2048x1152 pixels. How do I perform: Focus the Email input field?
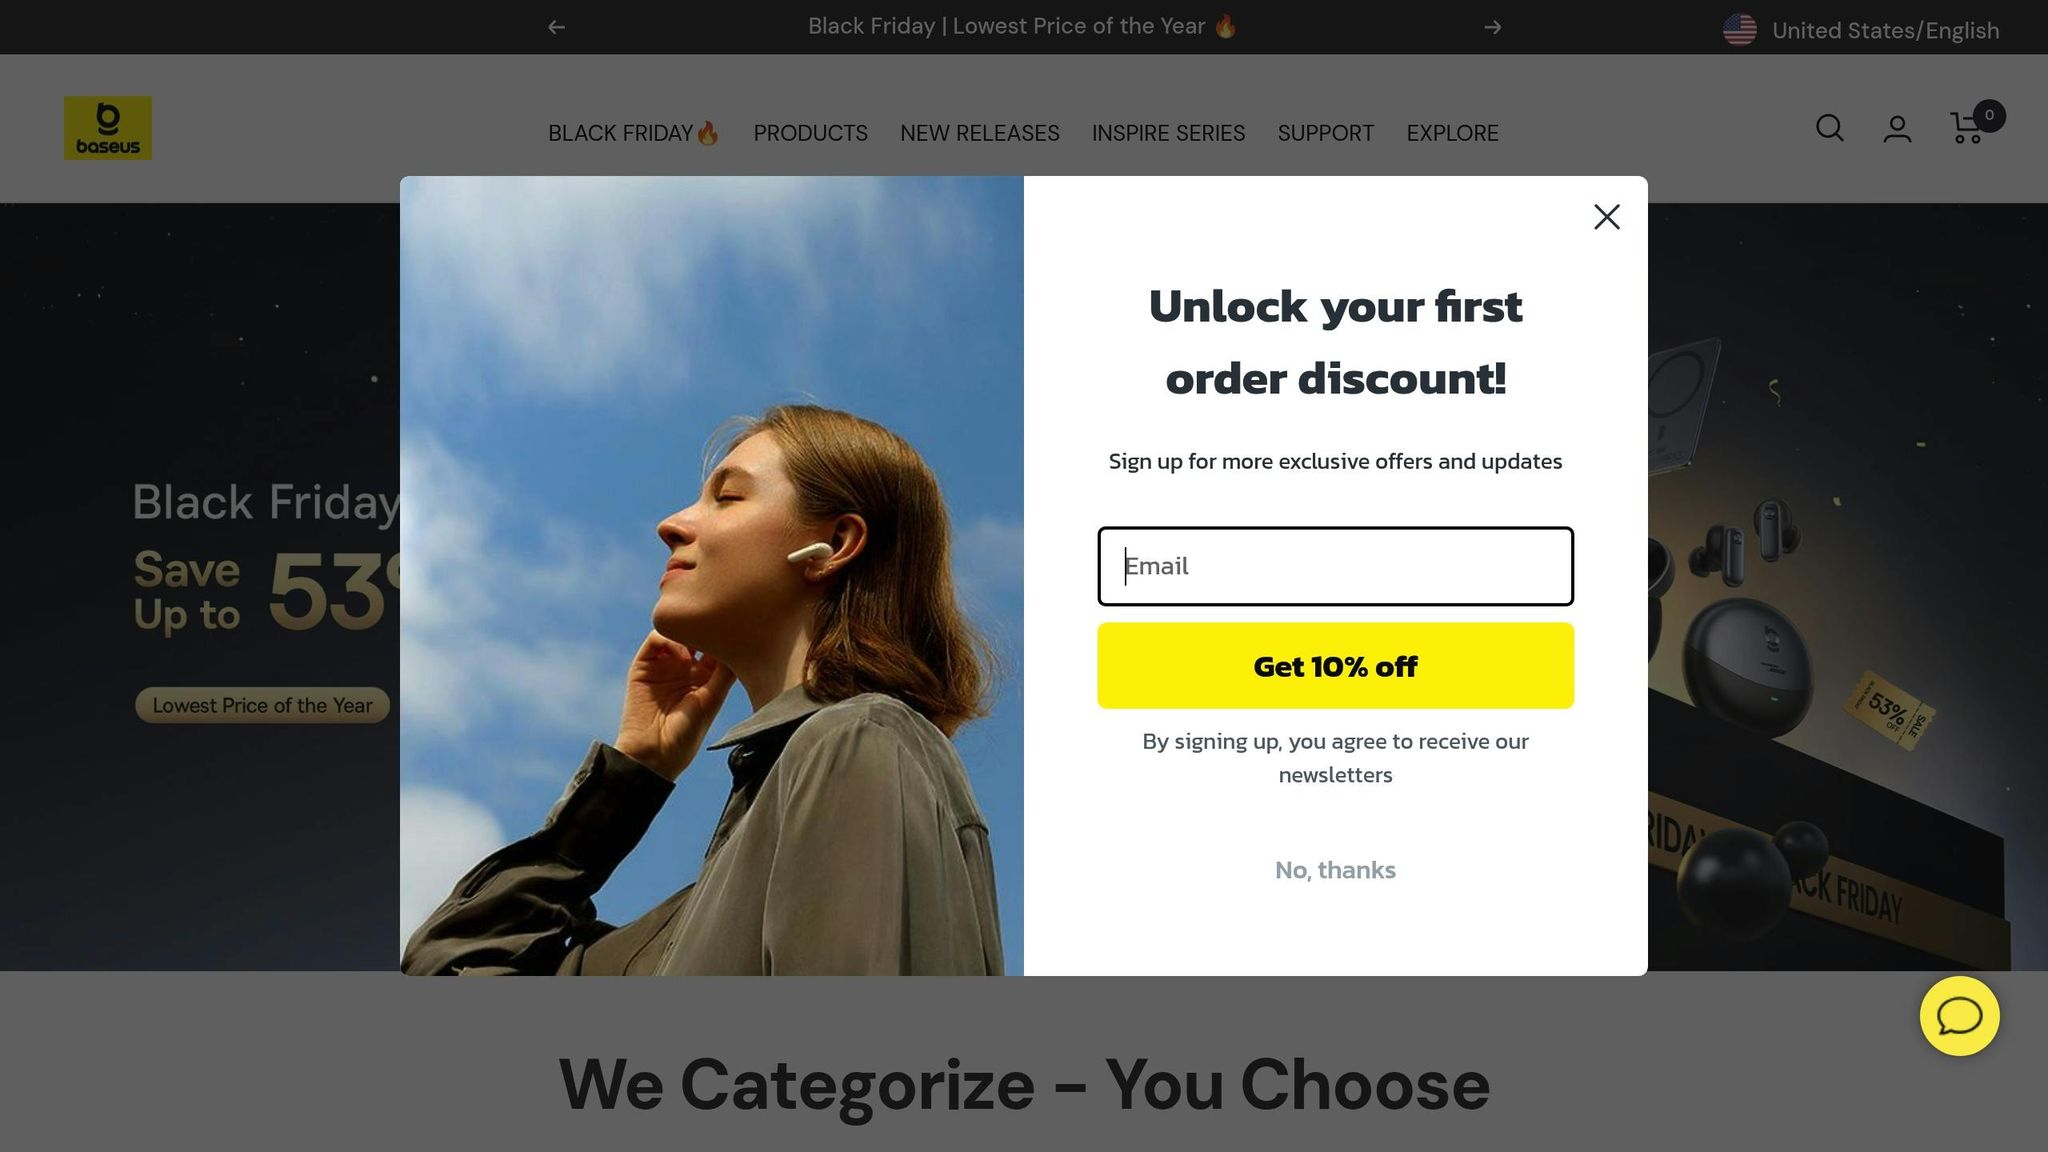click(x=1335, y=566)
